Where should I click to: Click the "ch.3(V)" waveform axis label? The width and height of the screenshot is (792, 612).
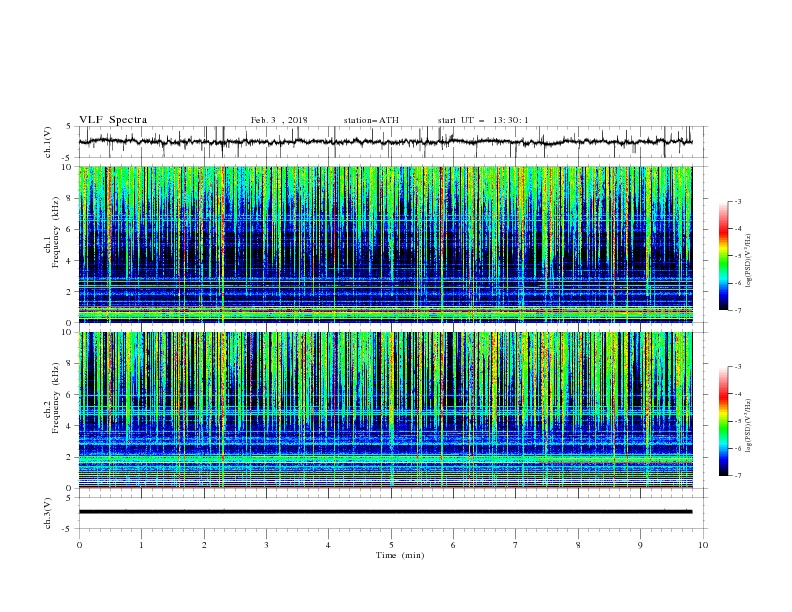[48, 513]
